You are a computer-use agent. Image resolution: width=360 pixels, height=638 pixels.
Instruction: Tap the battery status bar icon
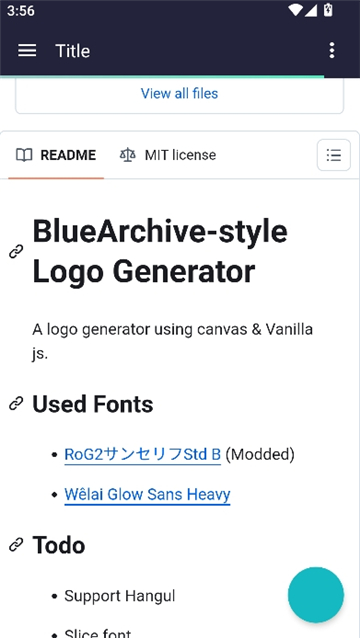(328, 10)
